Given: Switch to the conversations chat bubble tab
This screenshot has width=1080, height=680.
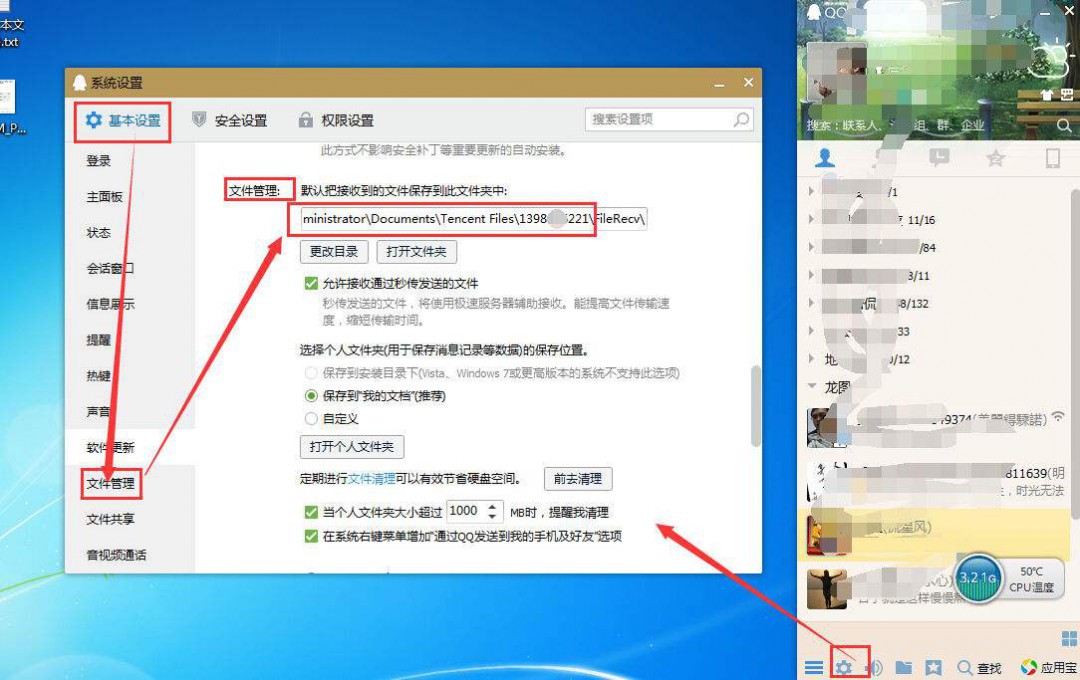Looking at the screenshot, I should (939, 158).
